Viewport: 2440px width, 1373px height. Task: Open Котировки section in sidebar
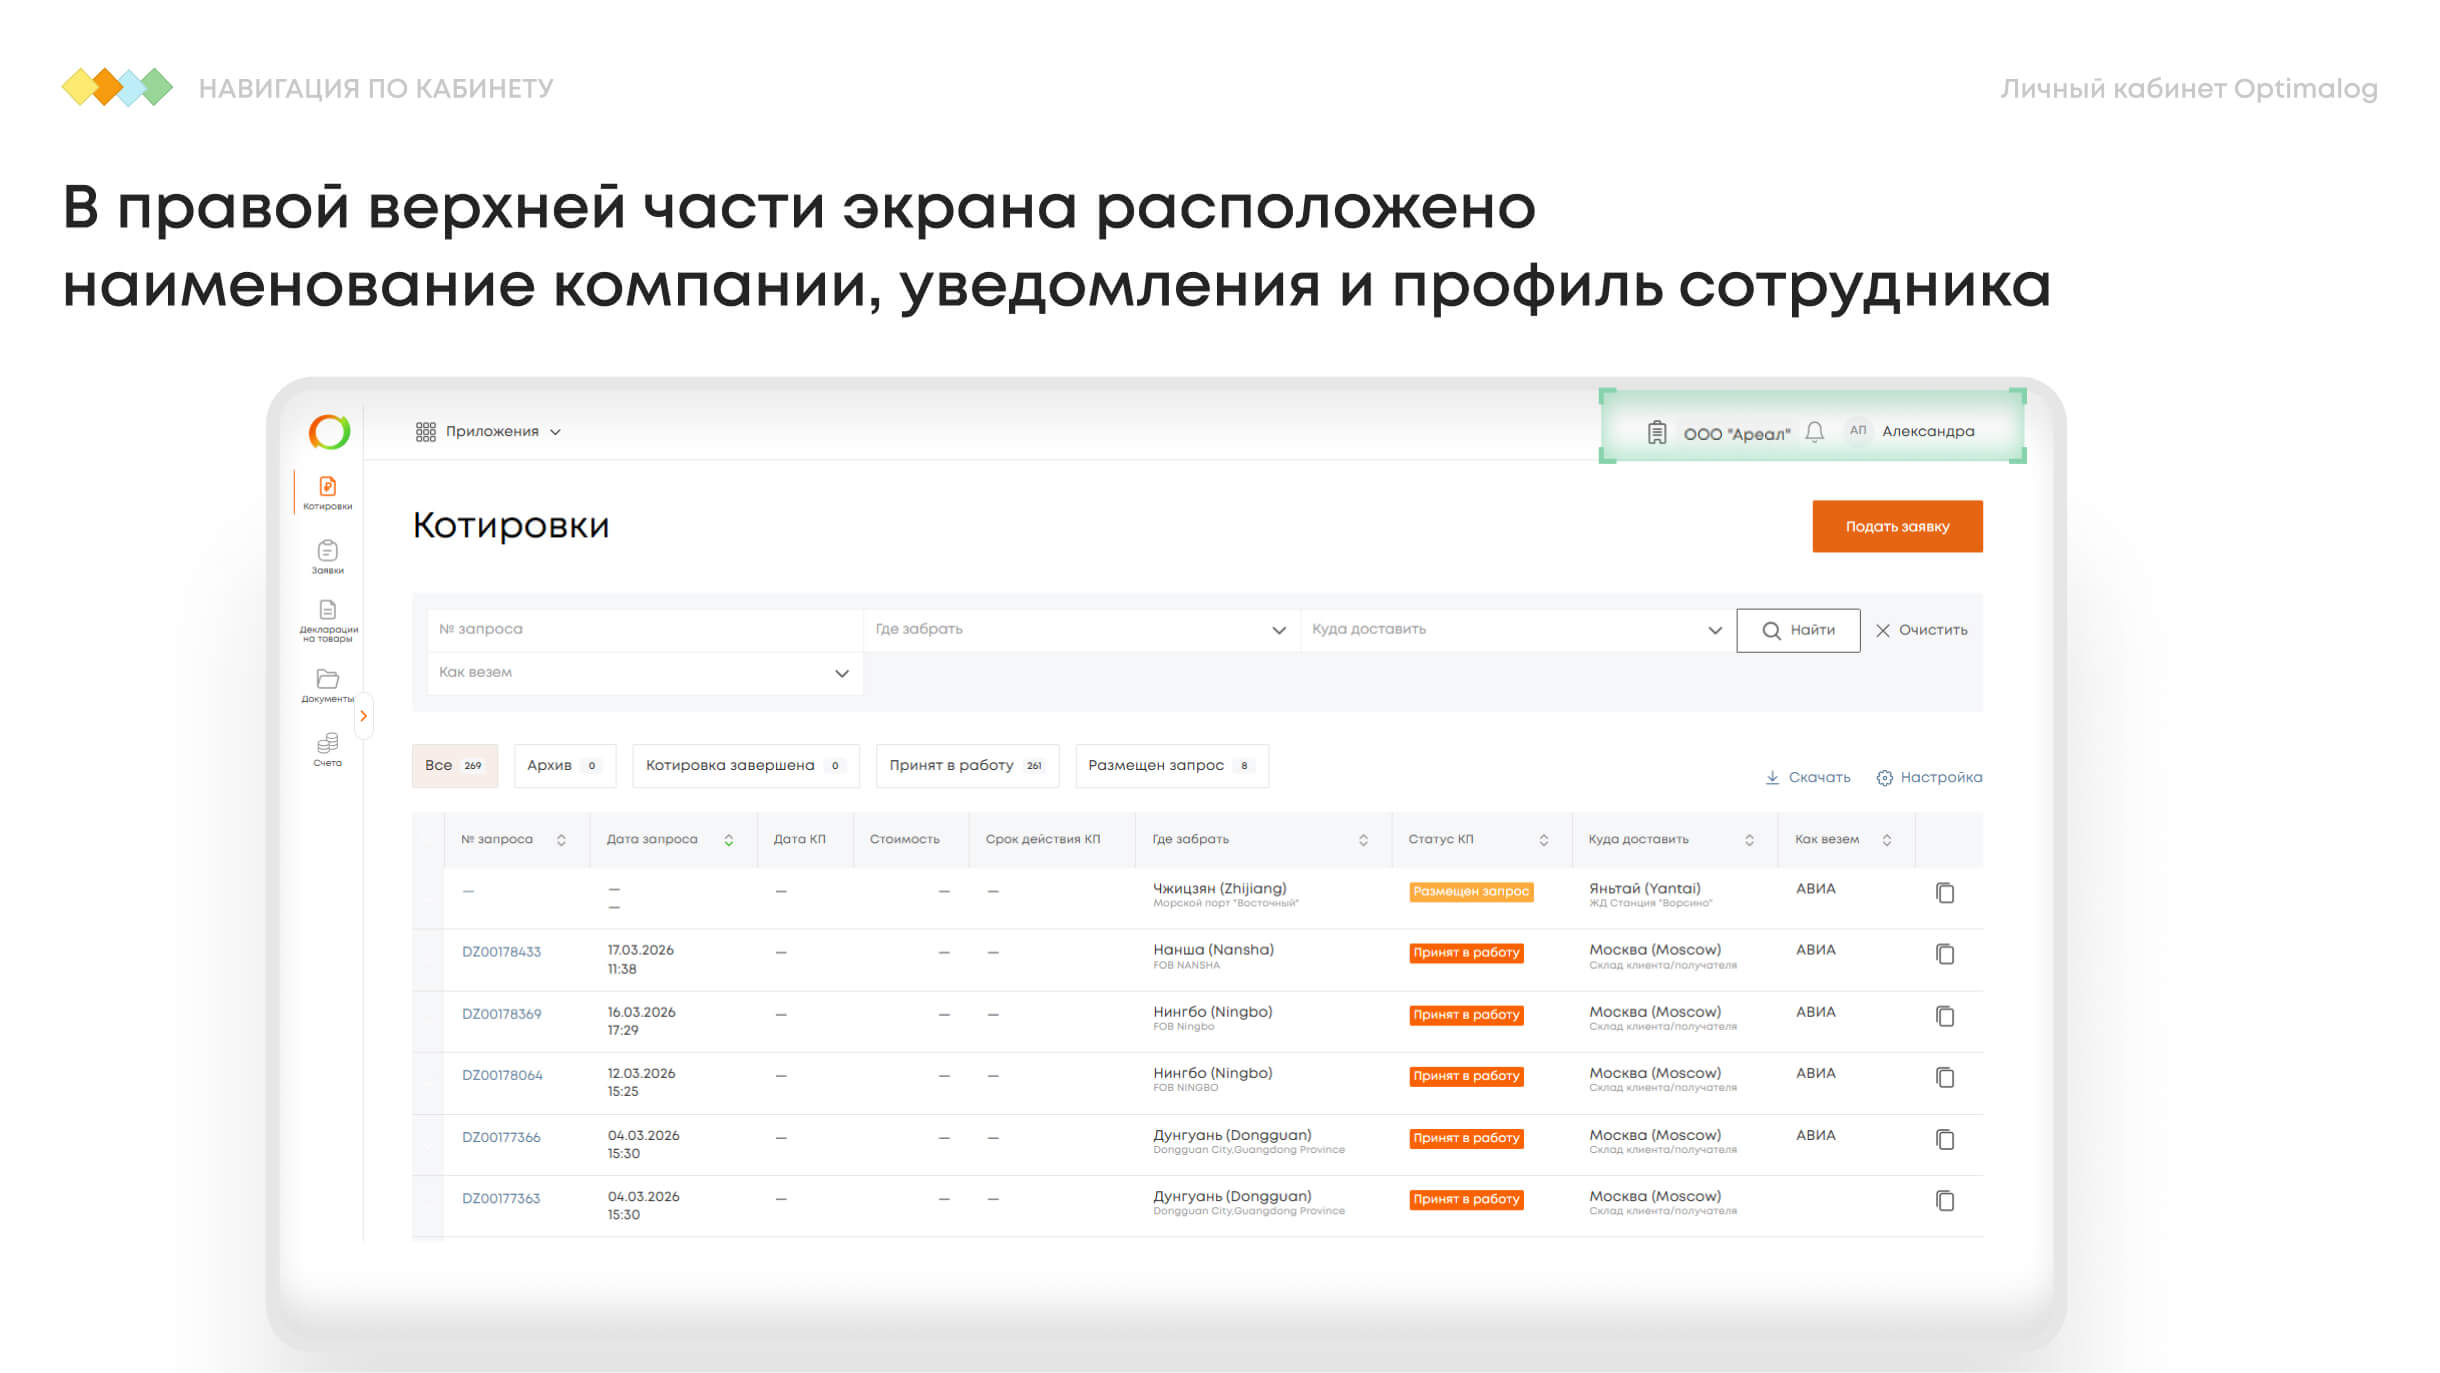coord(327,492)
